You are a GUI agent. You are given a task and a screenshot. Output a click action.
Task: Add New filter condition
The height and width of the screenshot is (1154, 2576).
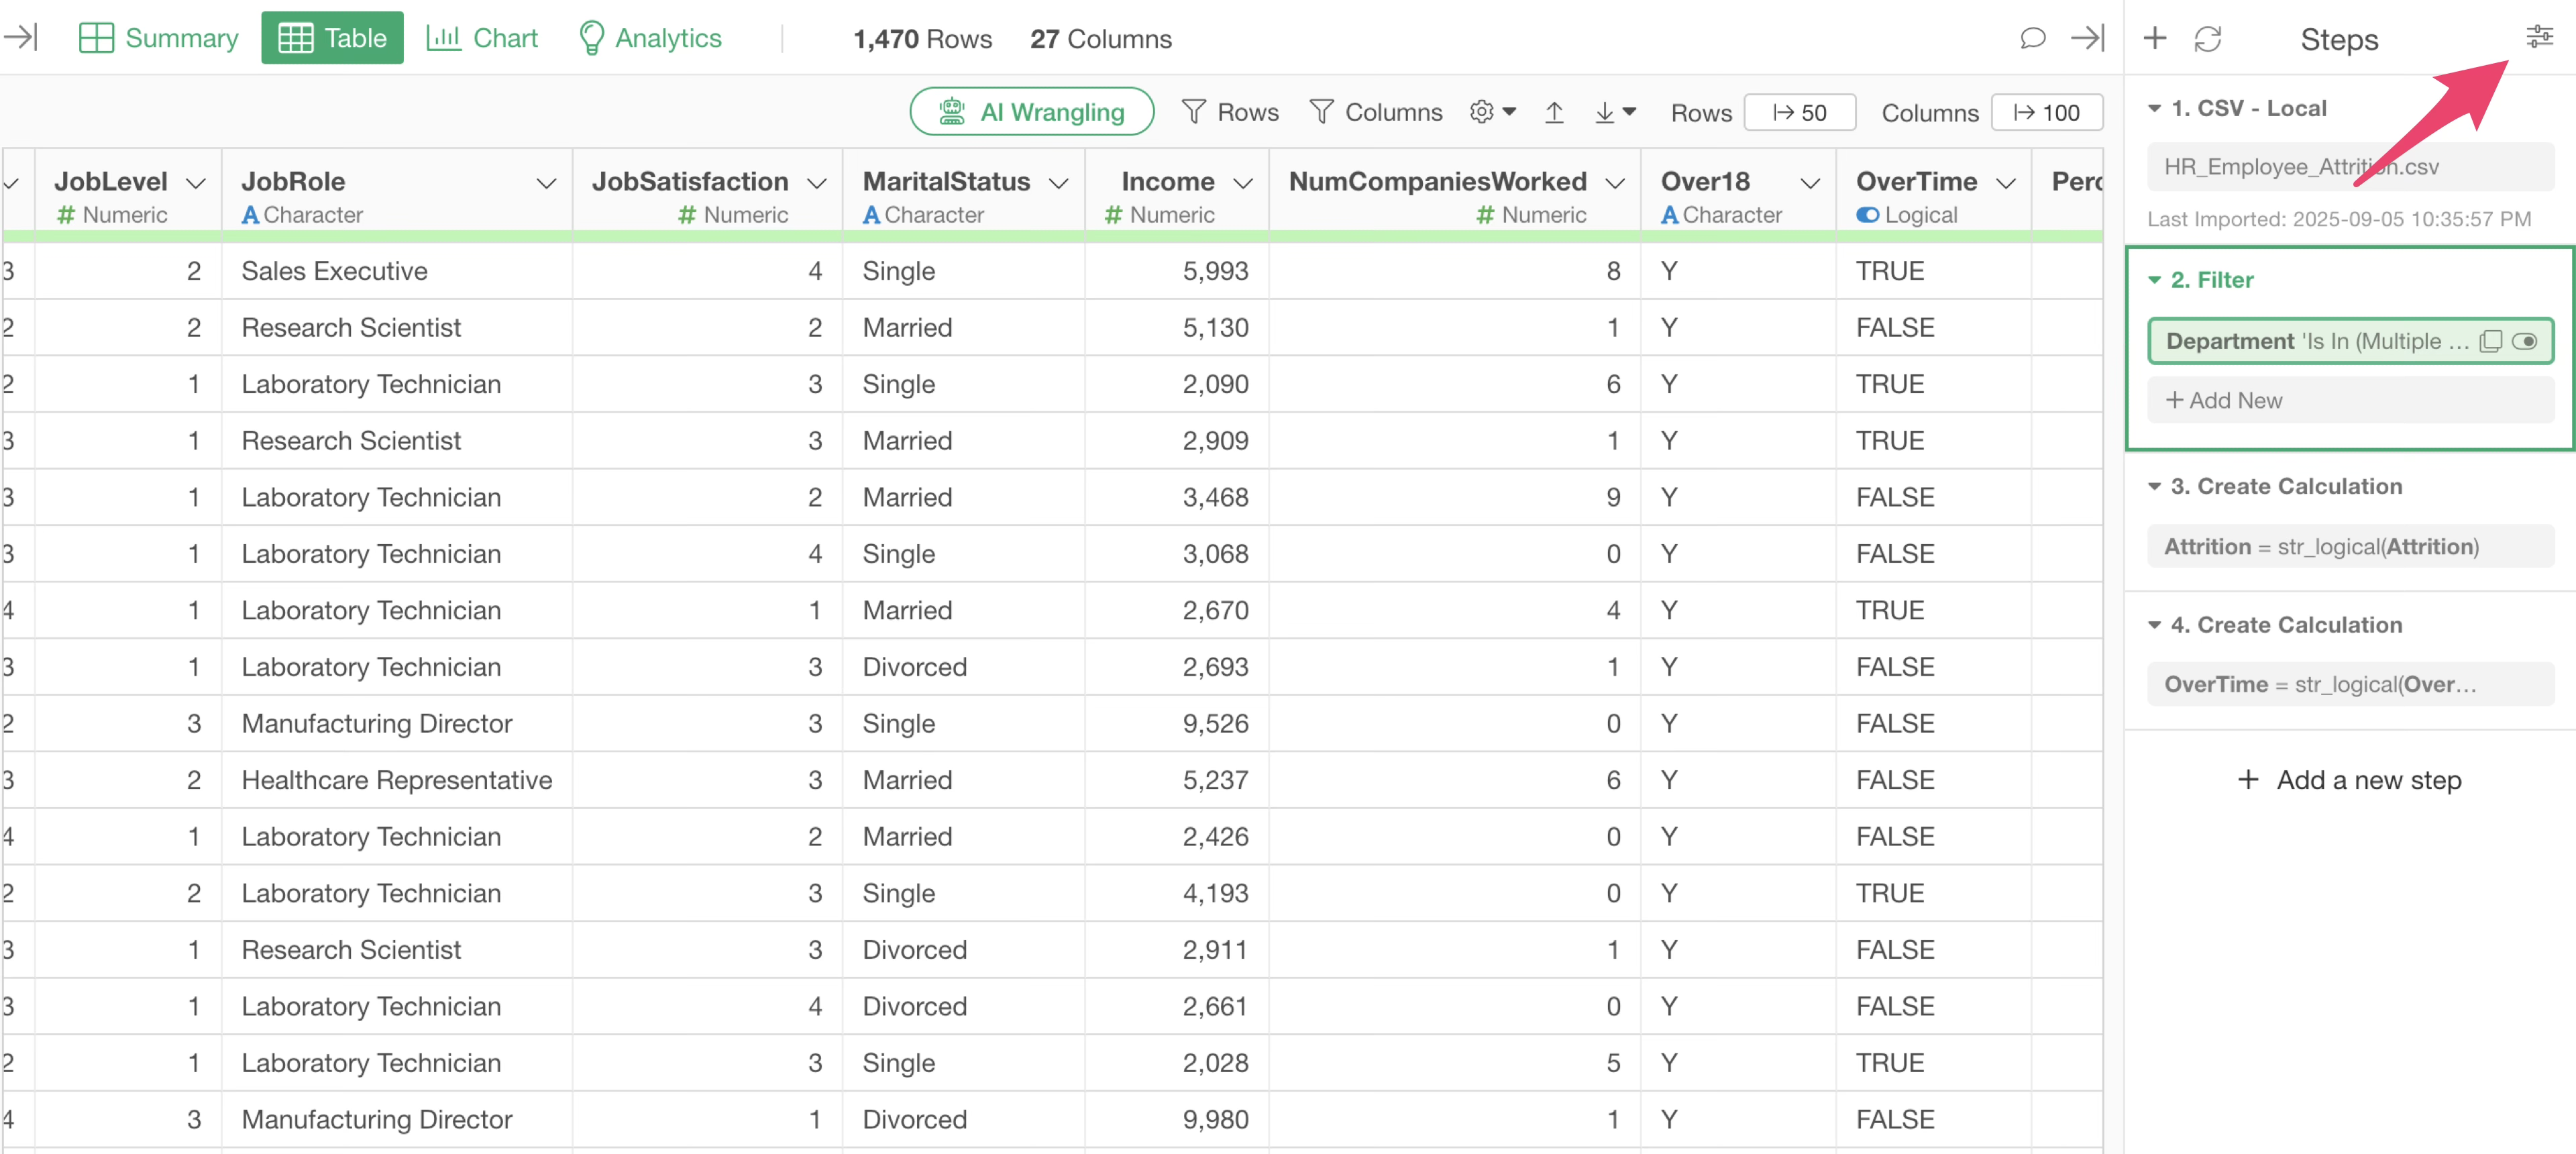coord(2350,400)
